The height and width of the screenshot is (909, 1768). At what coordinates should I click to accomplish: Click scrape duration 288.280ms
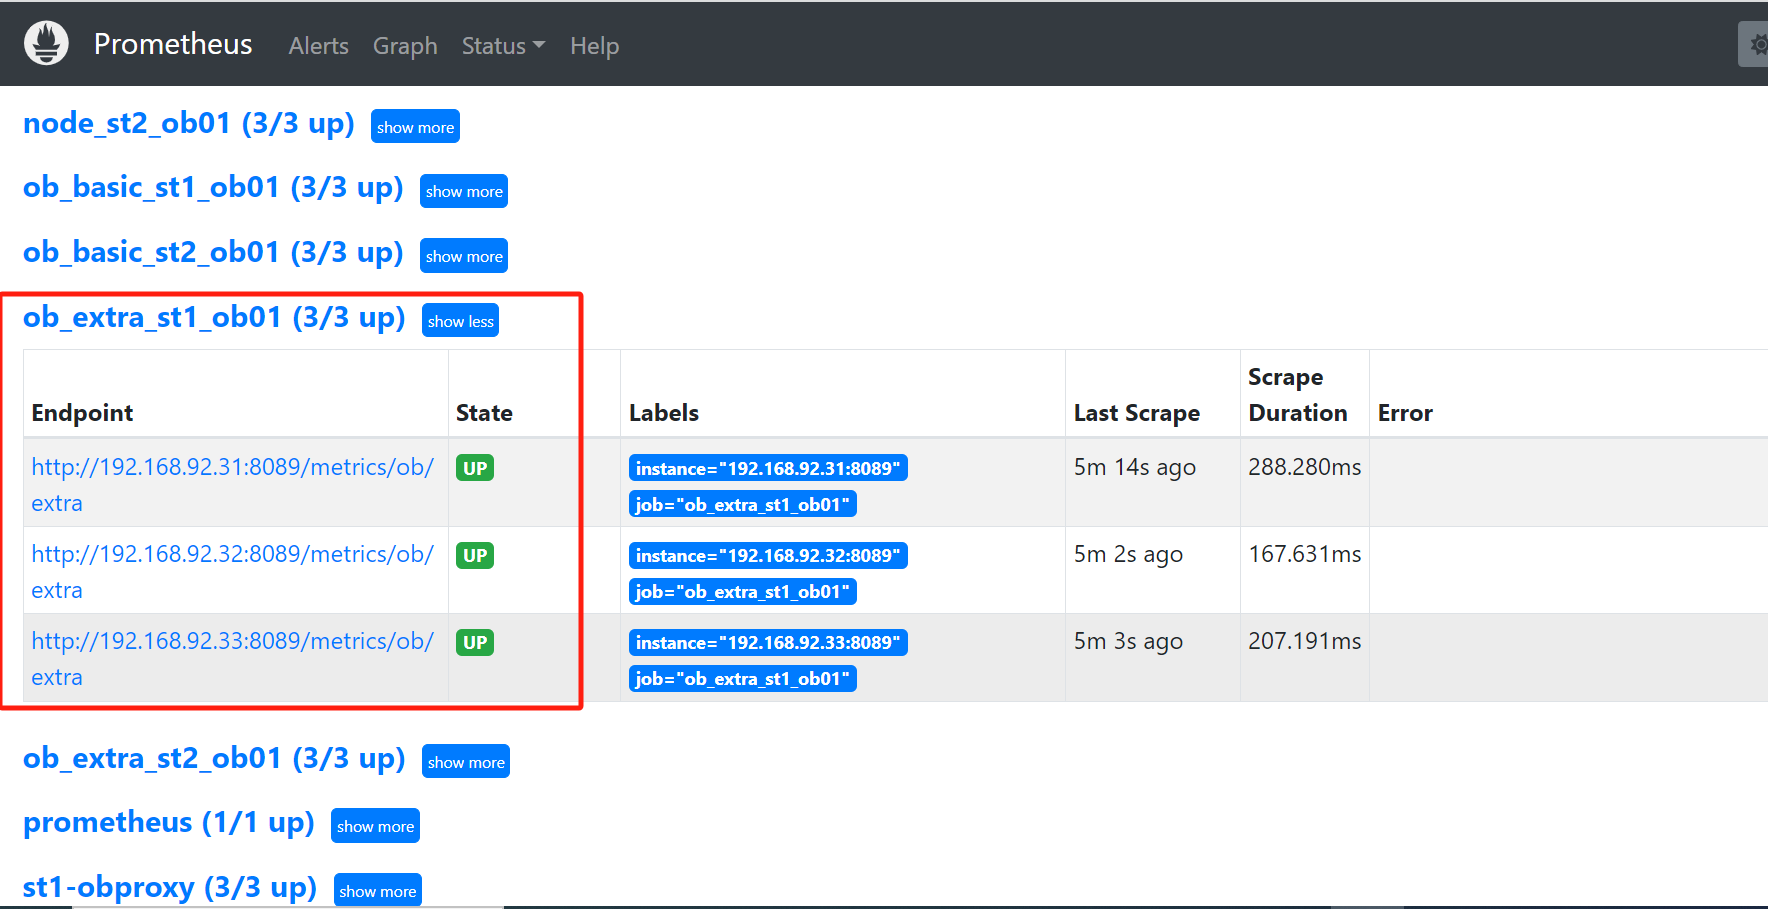(x=1305, y=467)
